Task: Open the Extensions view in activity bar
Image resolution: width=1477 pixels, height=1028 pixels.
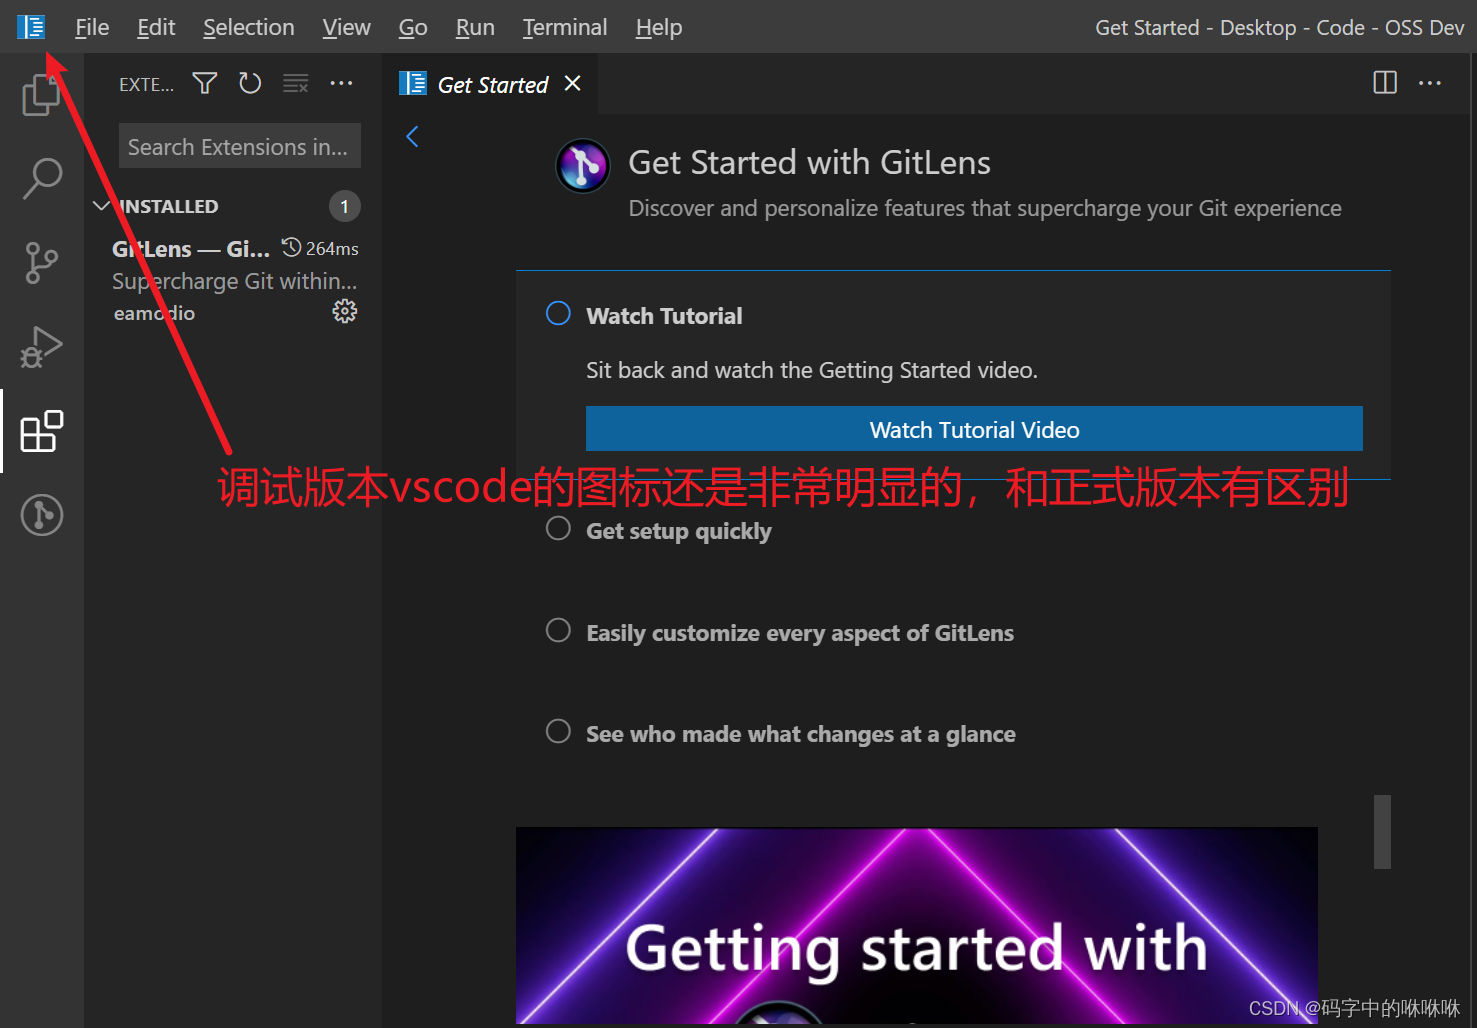Action: [42, 431]
